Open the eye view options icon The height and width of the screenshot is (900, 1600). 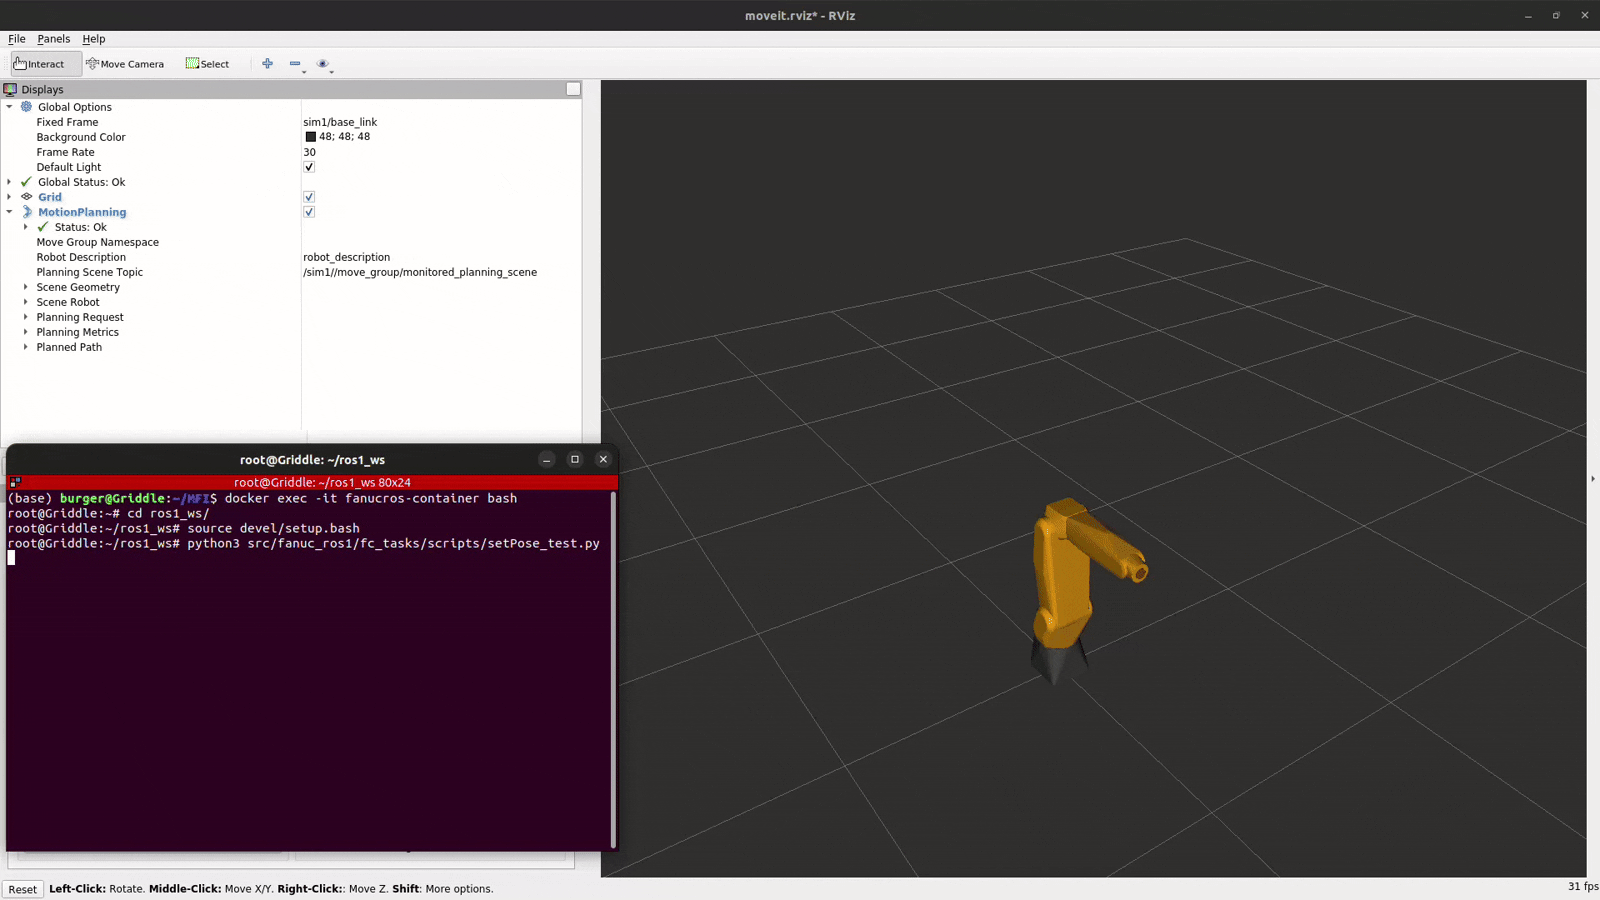coord(322,64)
